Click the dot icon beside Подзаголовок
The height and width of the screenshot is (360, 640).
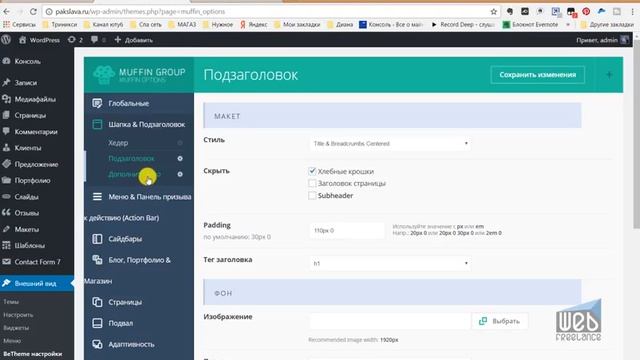pos(180,158)
